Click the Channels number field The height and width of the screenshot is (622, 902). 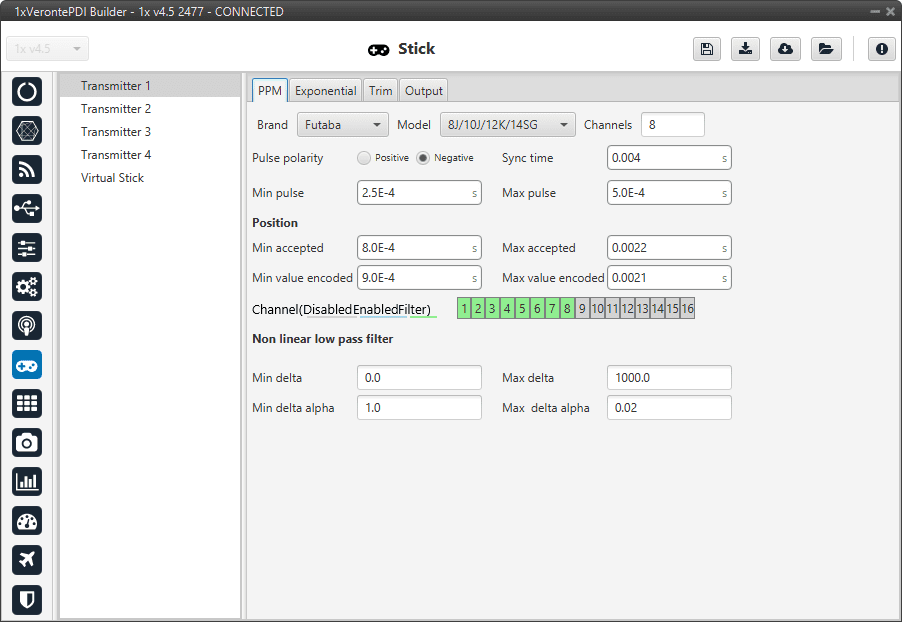[673, 125]
